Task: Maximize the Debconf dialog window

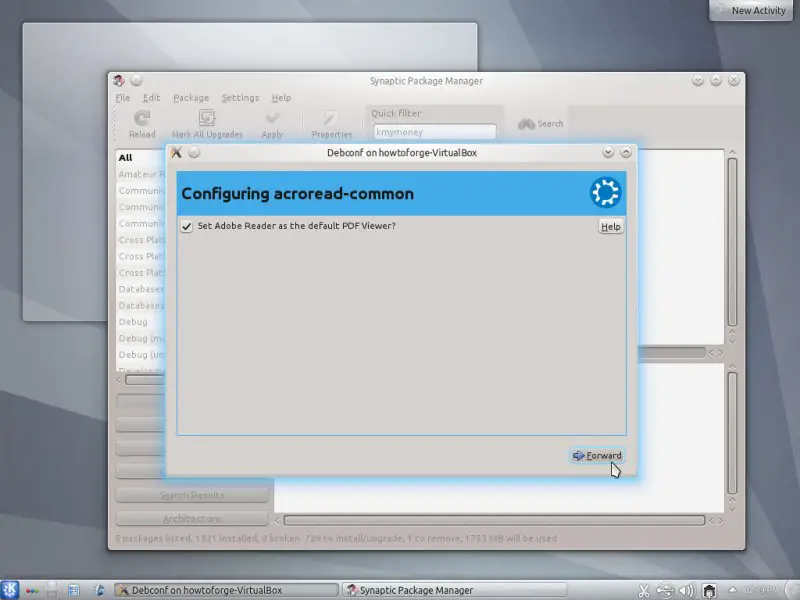Action: click(626, 152)
